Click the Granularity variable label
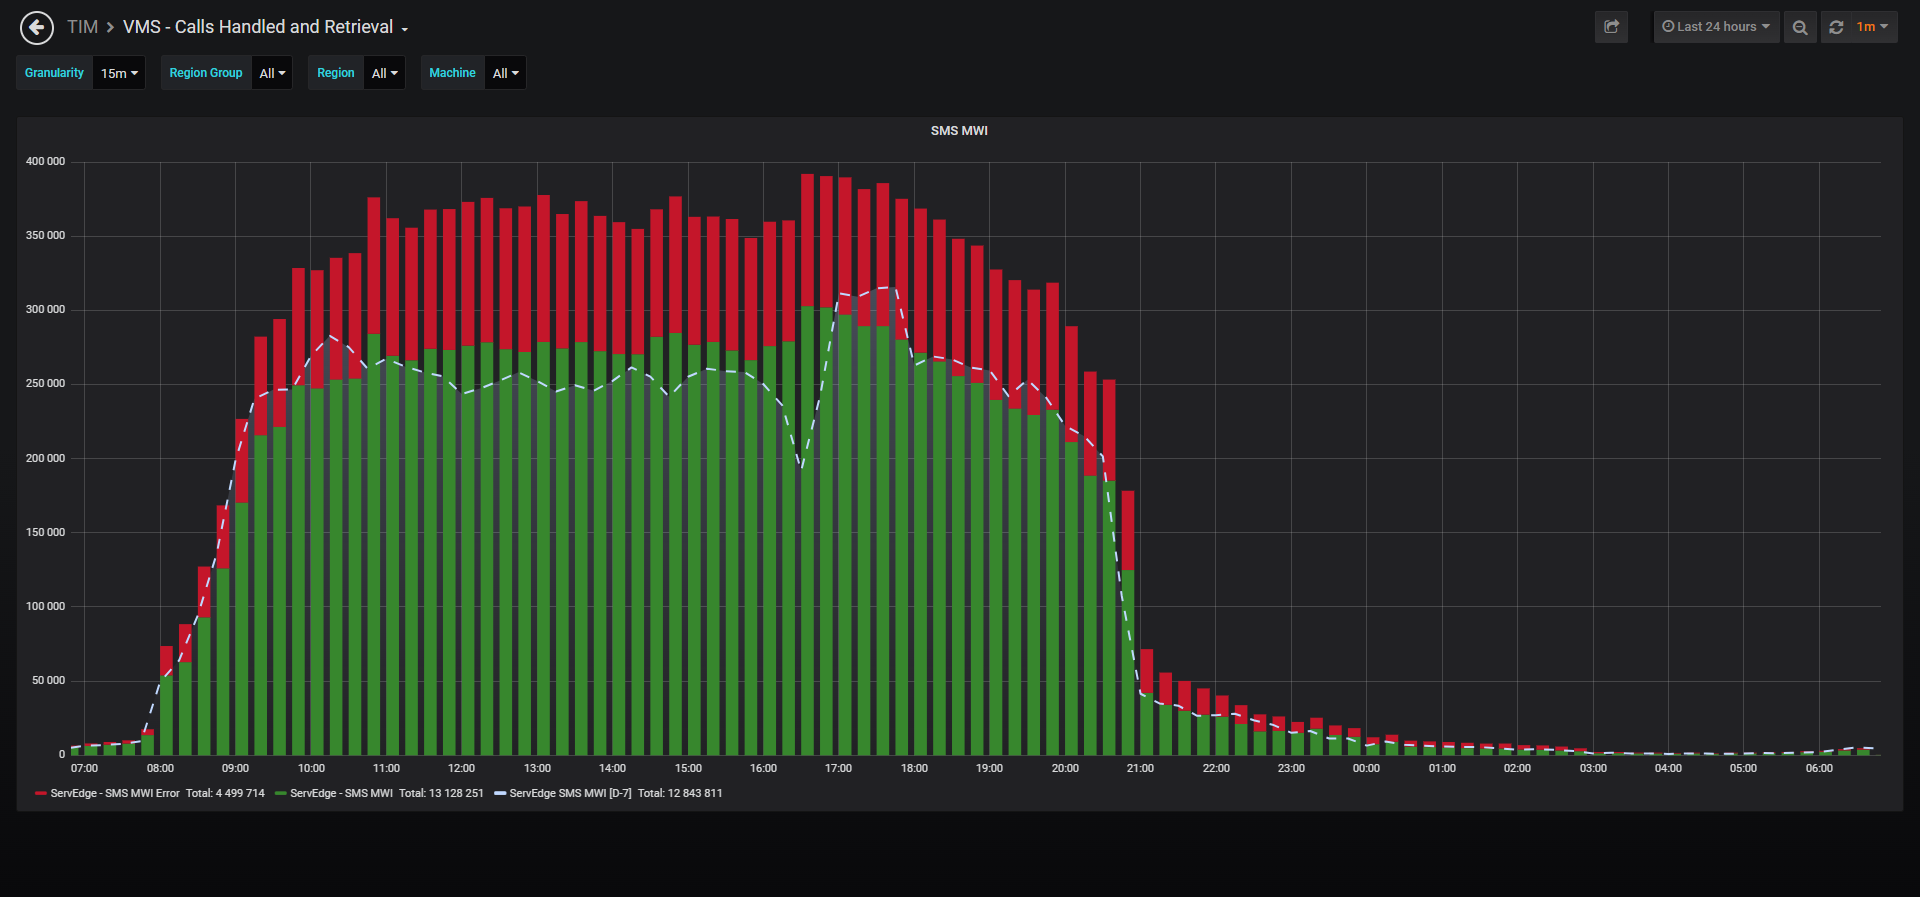Viewport: 1920px width, 897px height. coord(54,73)
